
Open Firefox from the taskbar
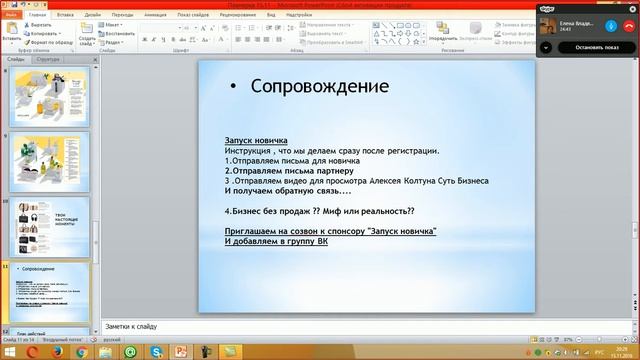57,351
